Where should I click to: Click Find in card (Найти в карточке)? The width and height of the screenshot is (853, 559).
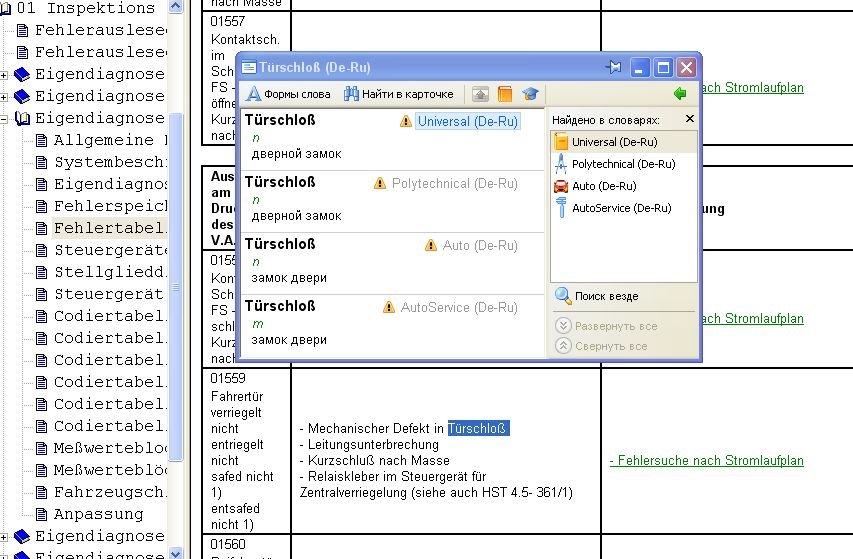pyautogui.click(x=399, y=94)
